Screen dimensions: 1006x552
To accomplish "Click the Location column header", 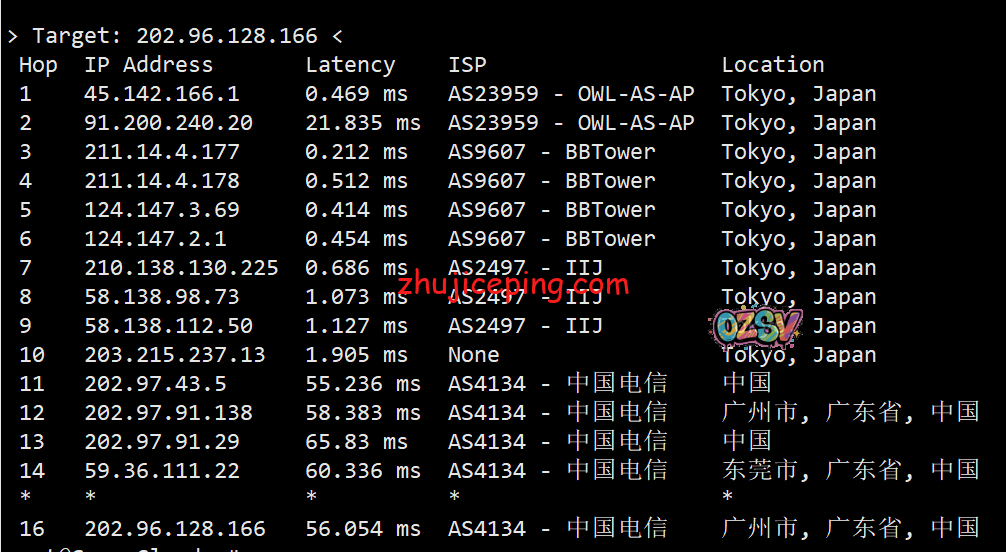I will pos(773,65).
